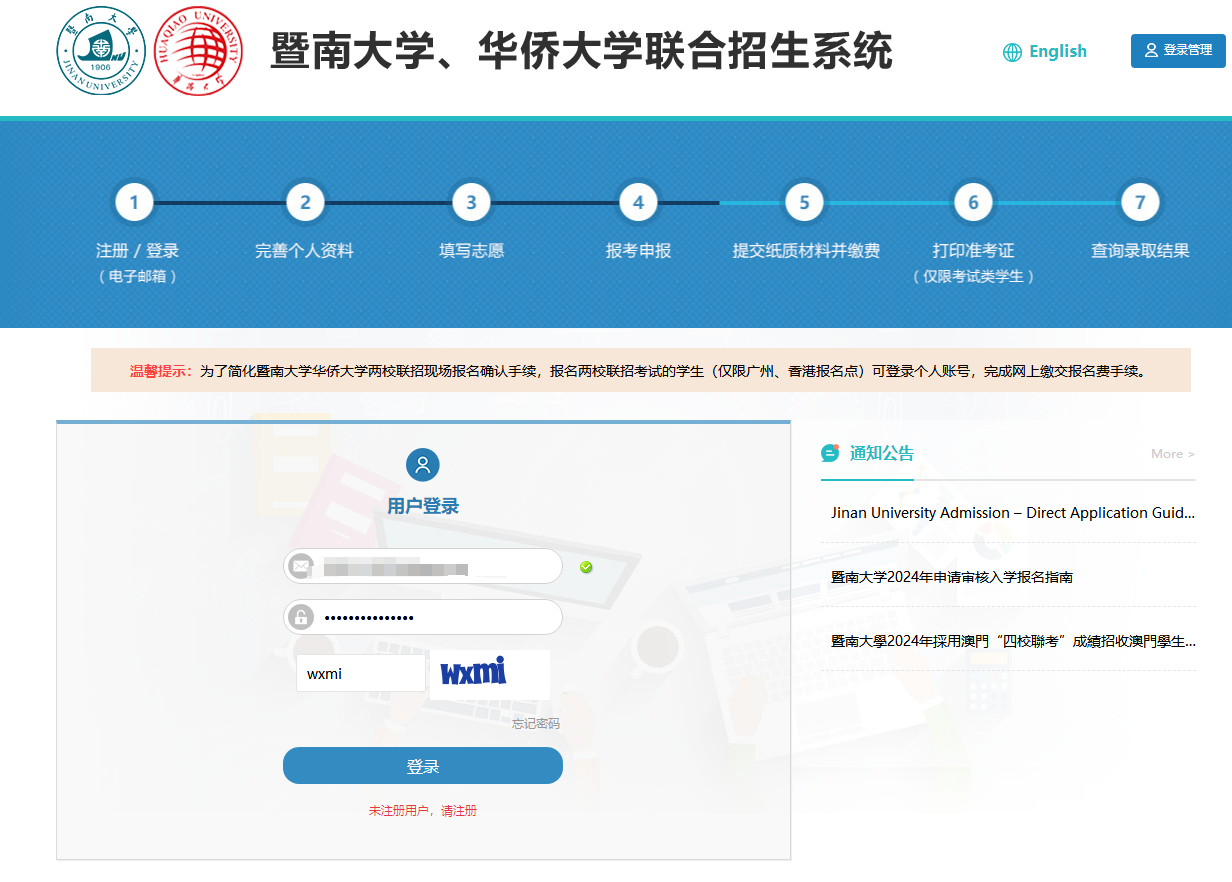
Task: Click the 通知公告 chat bubble icon
Action: [x=830, y=453]
